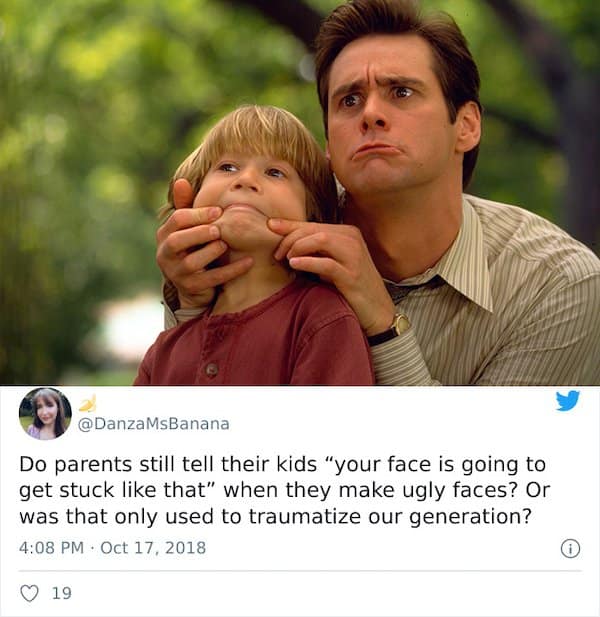Select the tweet text starting "Do parents"

click(x=284, y=490)
